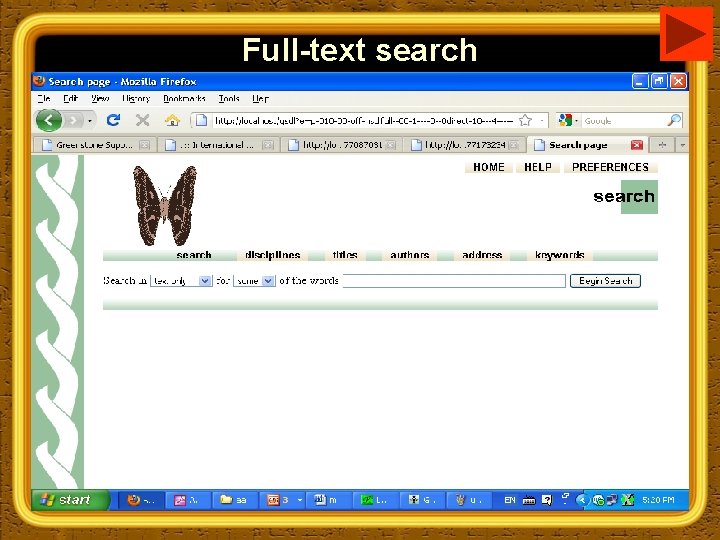Viewport: 720px width, 540px height.
Task: Browse by titles in navigation bar
Action: click(x=345, y=255)
